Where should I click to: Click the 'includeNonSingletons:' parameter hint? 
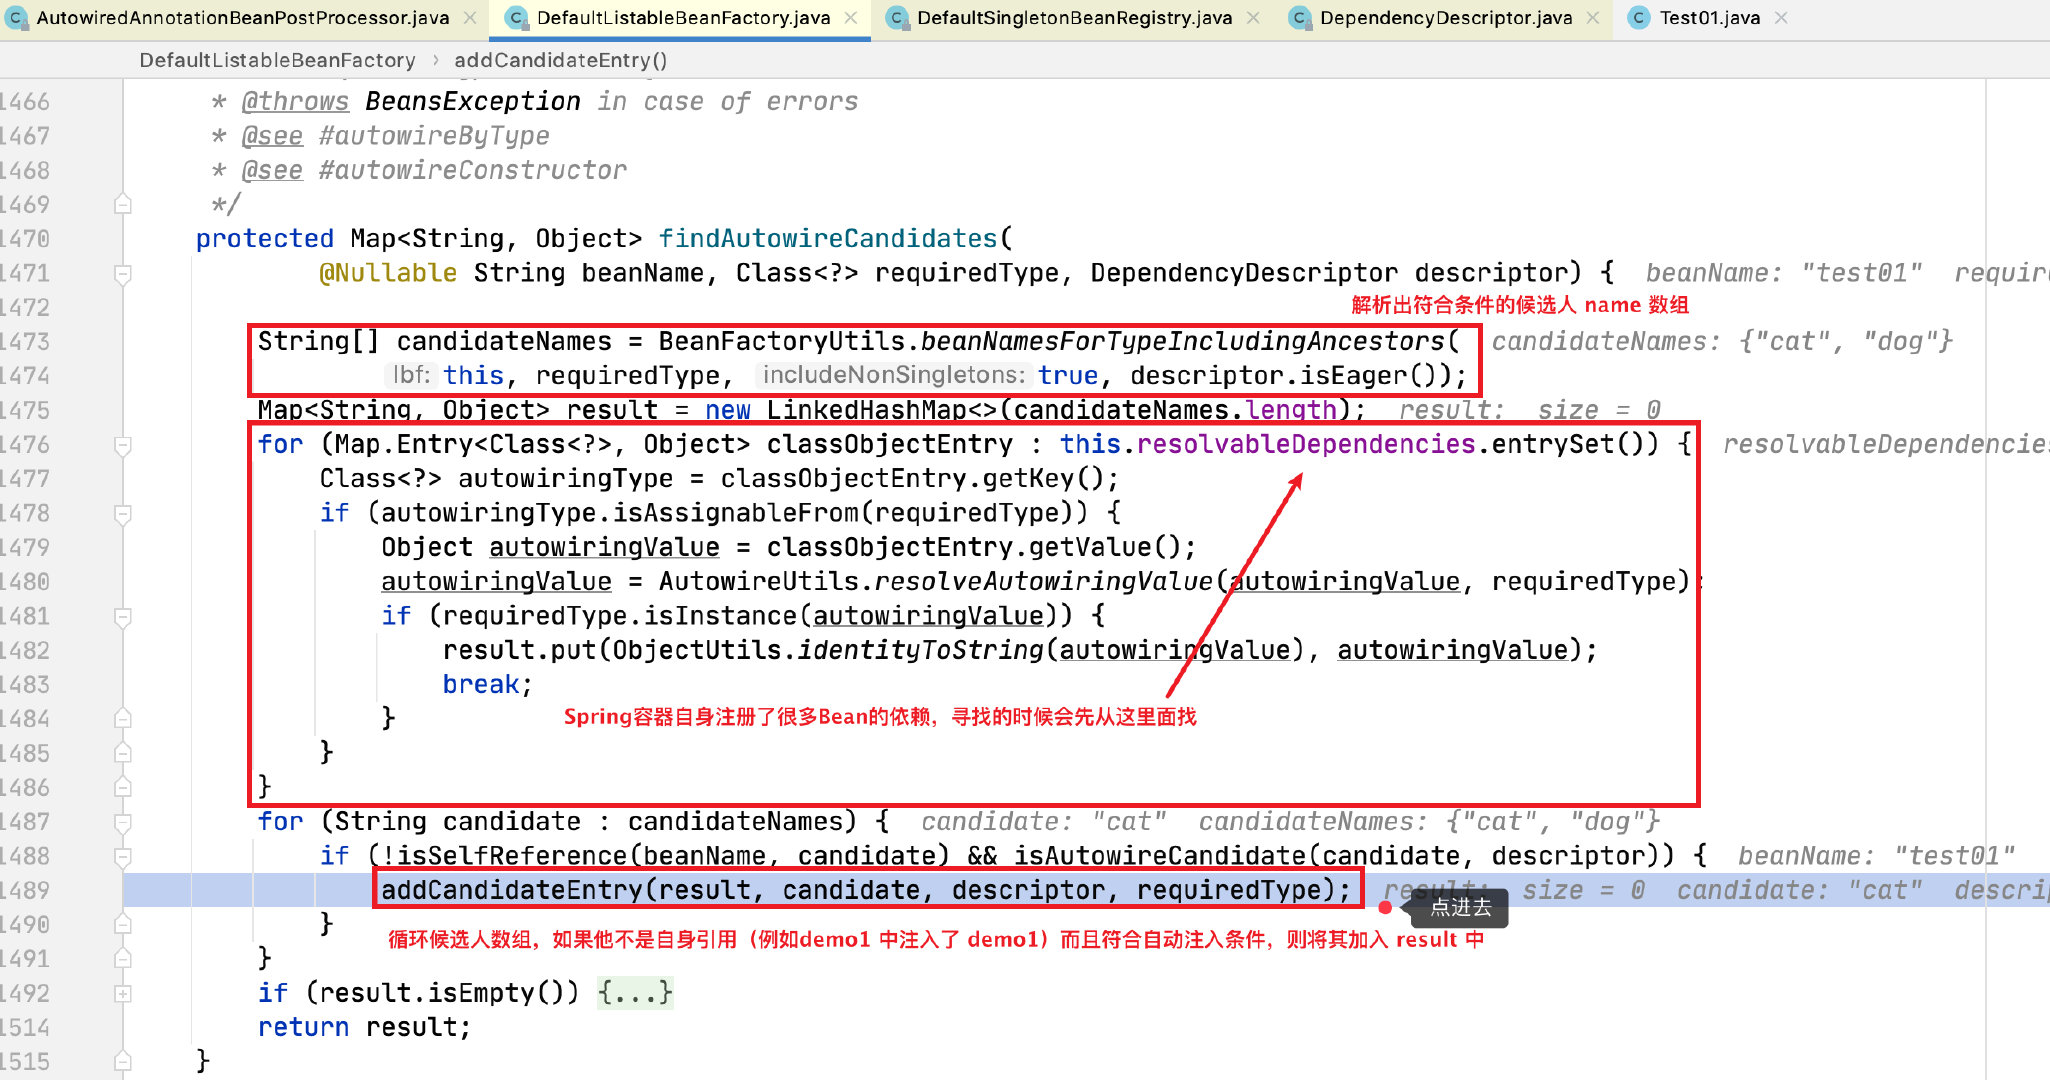pos(894,376)
